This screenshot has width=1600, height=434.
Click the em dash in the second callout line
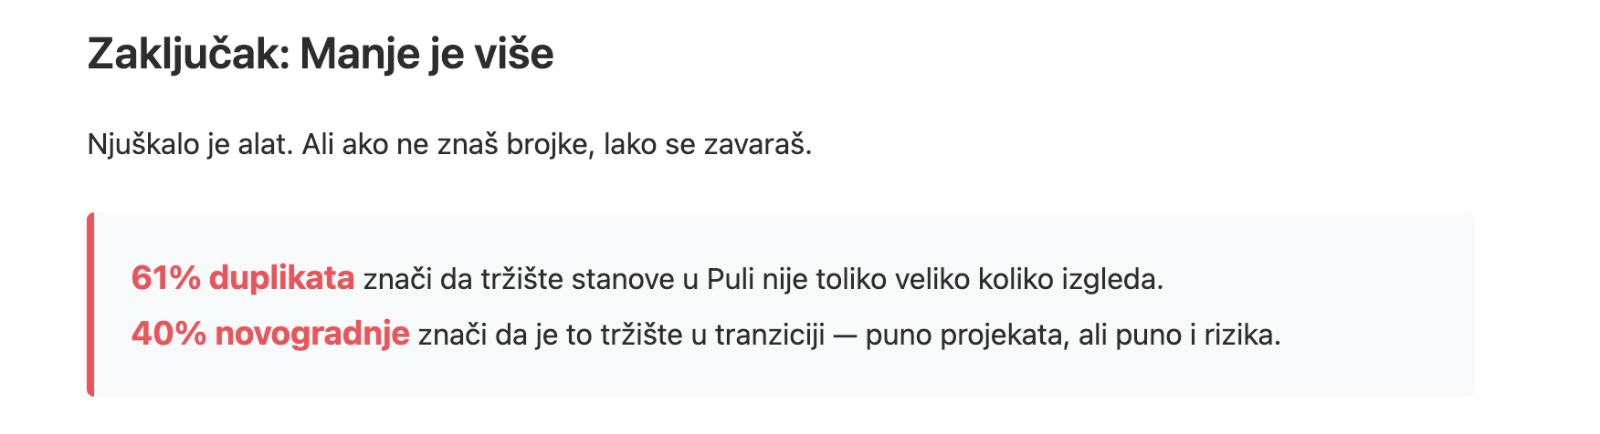(845, 335)
